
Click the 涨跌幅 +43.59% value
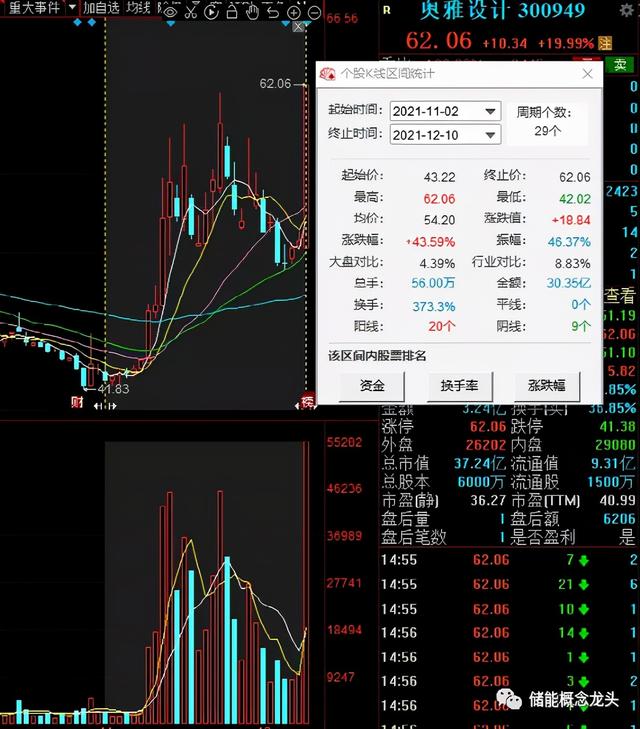click(x=430, y=242)
